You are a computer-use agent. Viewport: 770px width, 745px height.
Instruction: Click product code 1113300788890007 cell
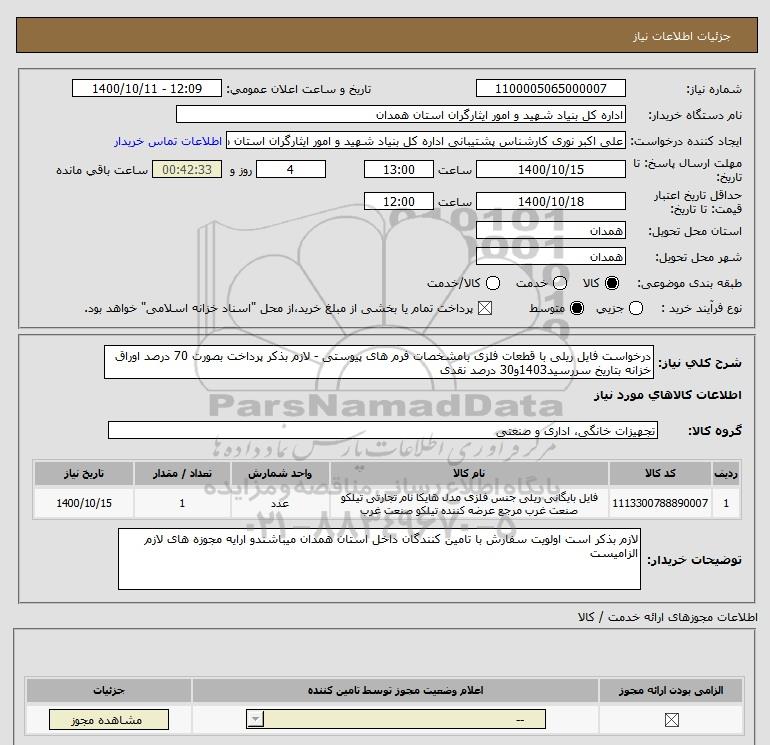660,503
